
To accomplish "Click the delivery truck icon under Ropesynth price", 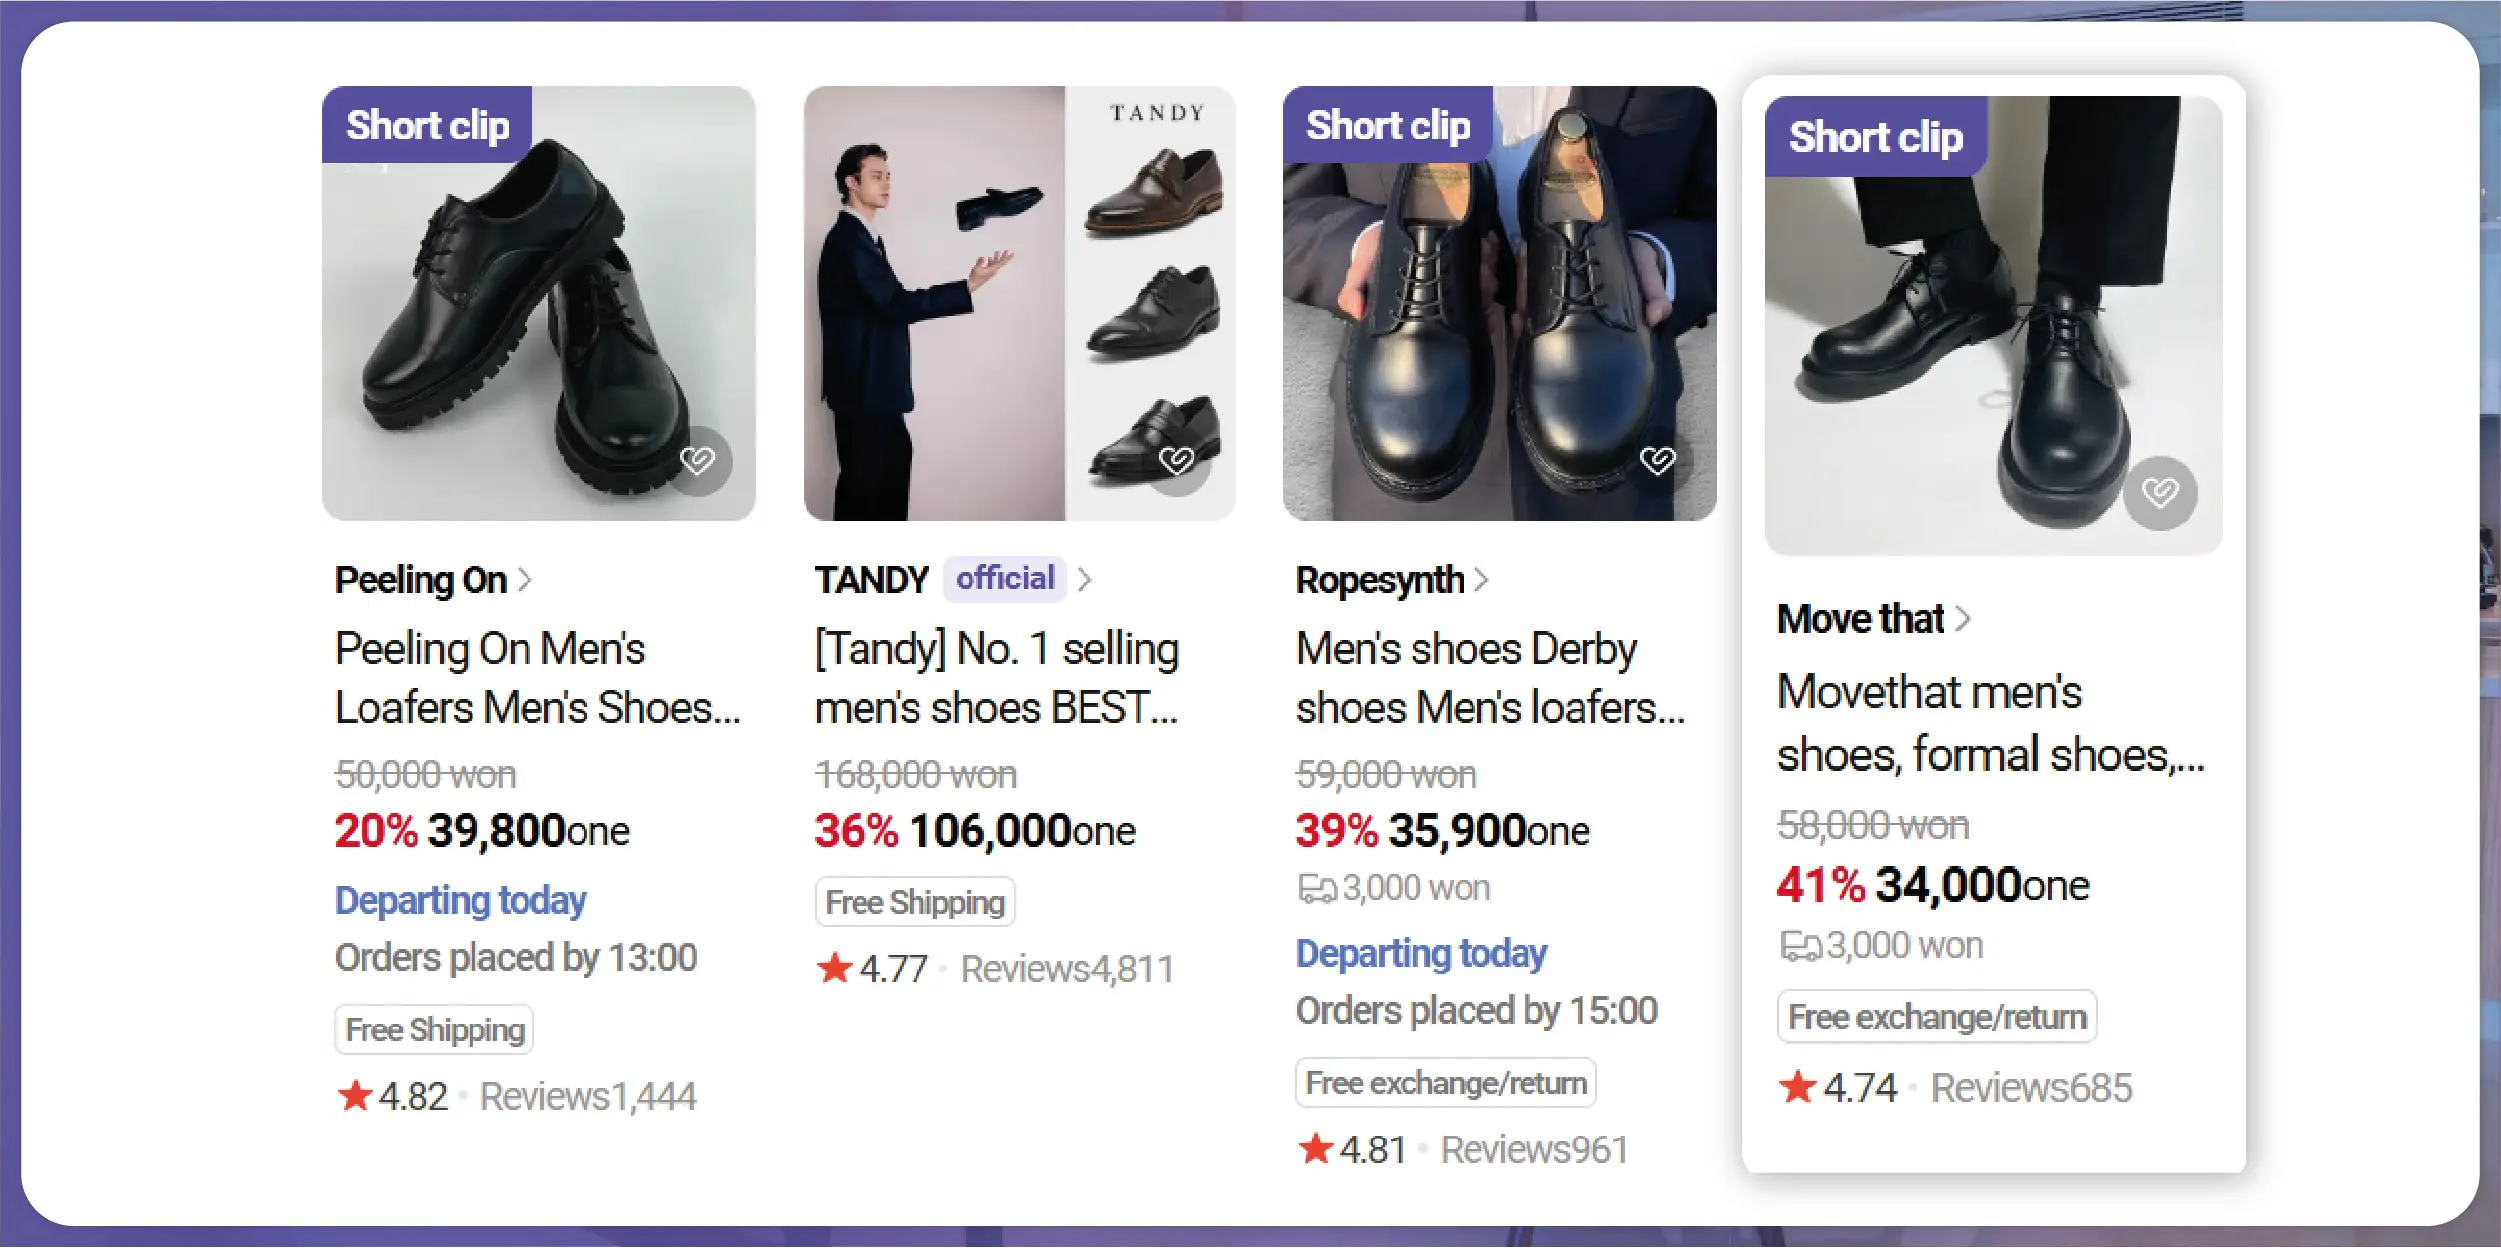I will point(1316,888).
